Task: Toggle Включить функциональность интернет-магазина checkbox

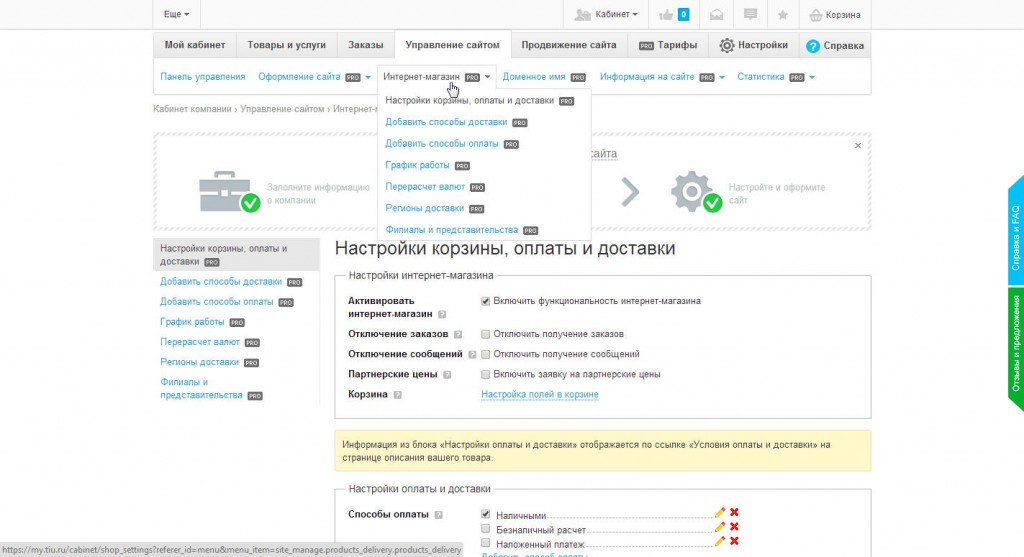Action: [x=485, y=301]
